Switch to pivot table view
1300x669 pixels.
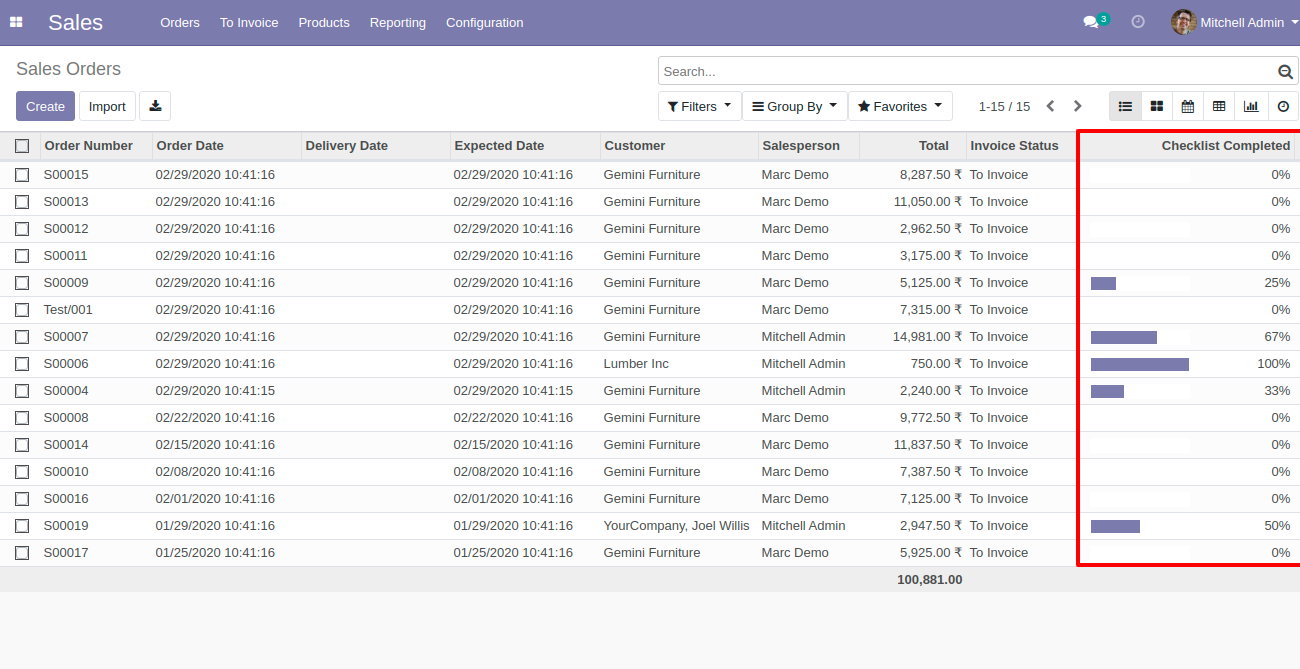1219,106
